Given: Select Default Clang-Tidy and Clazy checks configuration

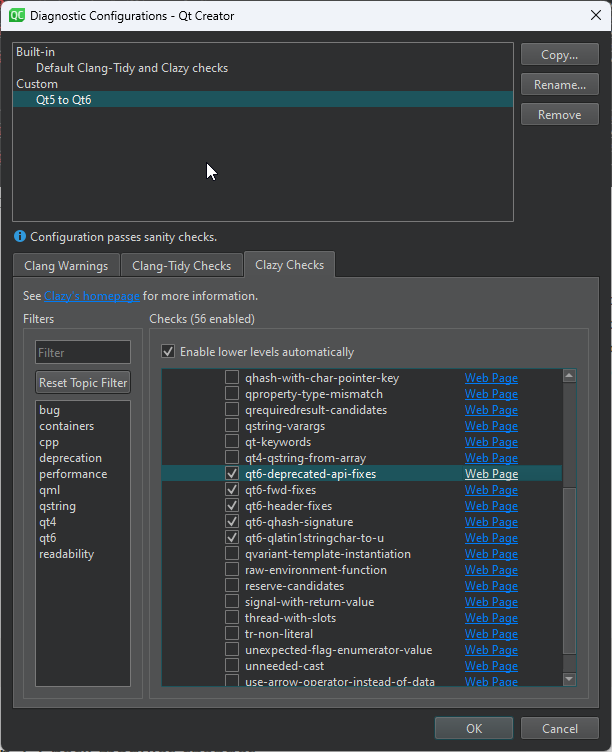Looking at the screenshot, I should [132, 68].
